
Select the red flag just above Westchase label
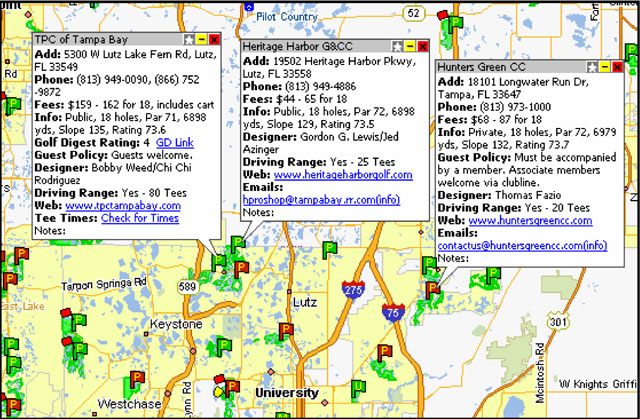tap(137, 379)
